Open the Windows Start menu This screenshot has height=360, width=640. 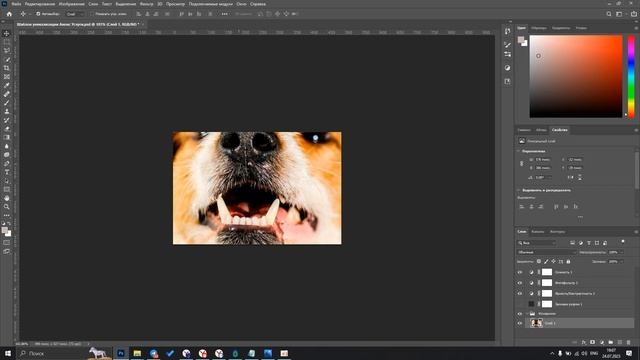[x=8, y=353]
